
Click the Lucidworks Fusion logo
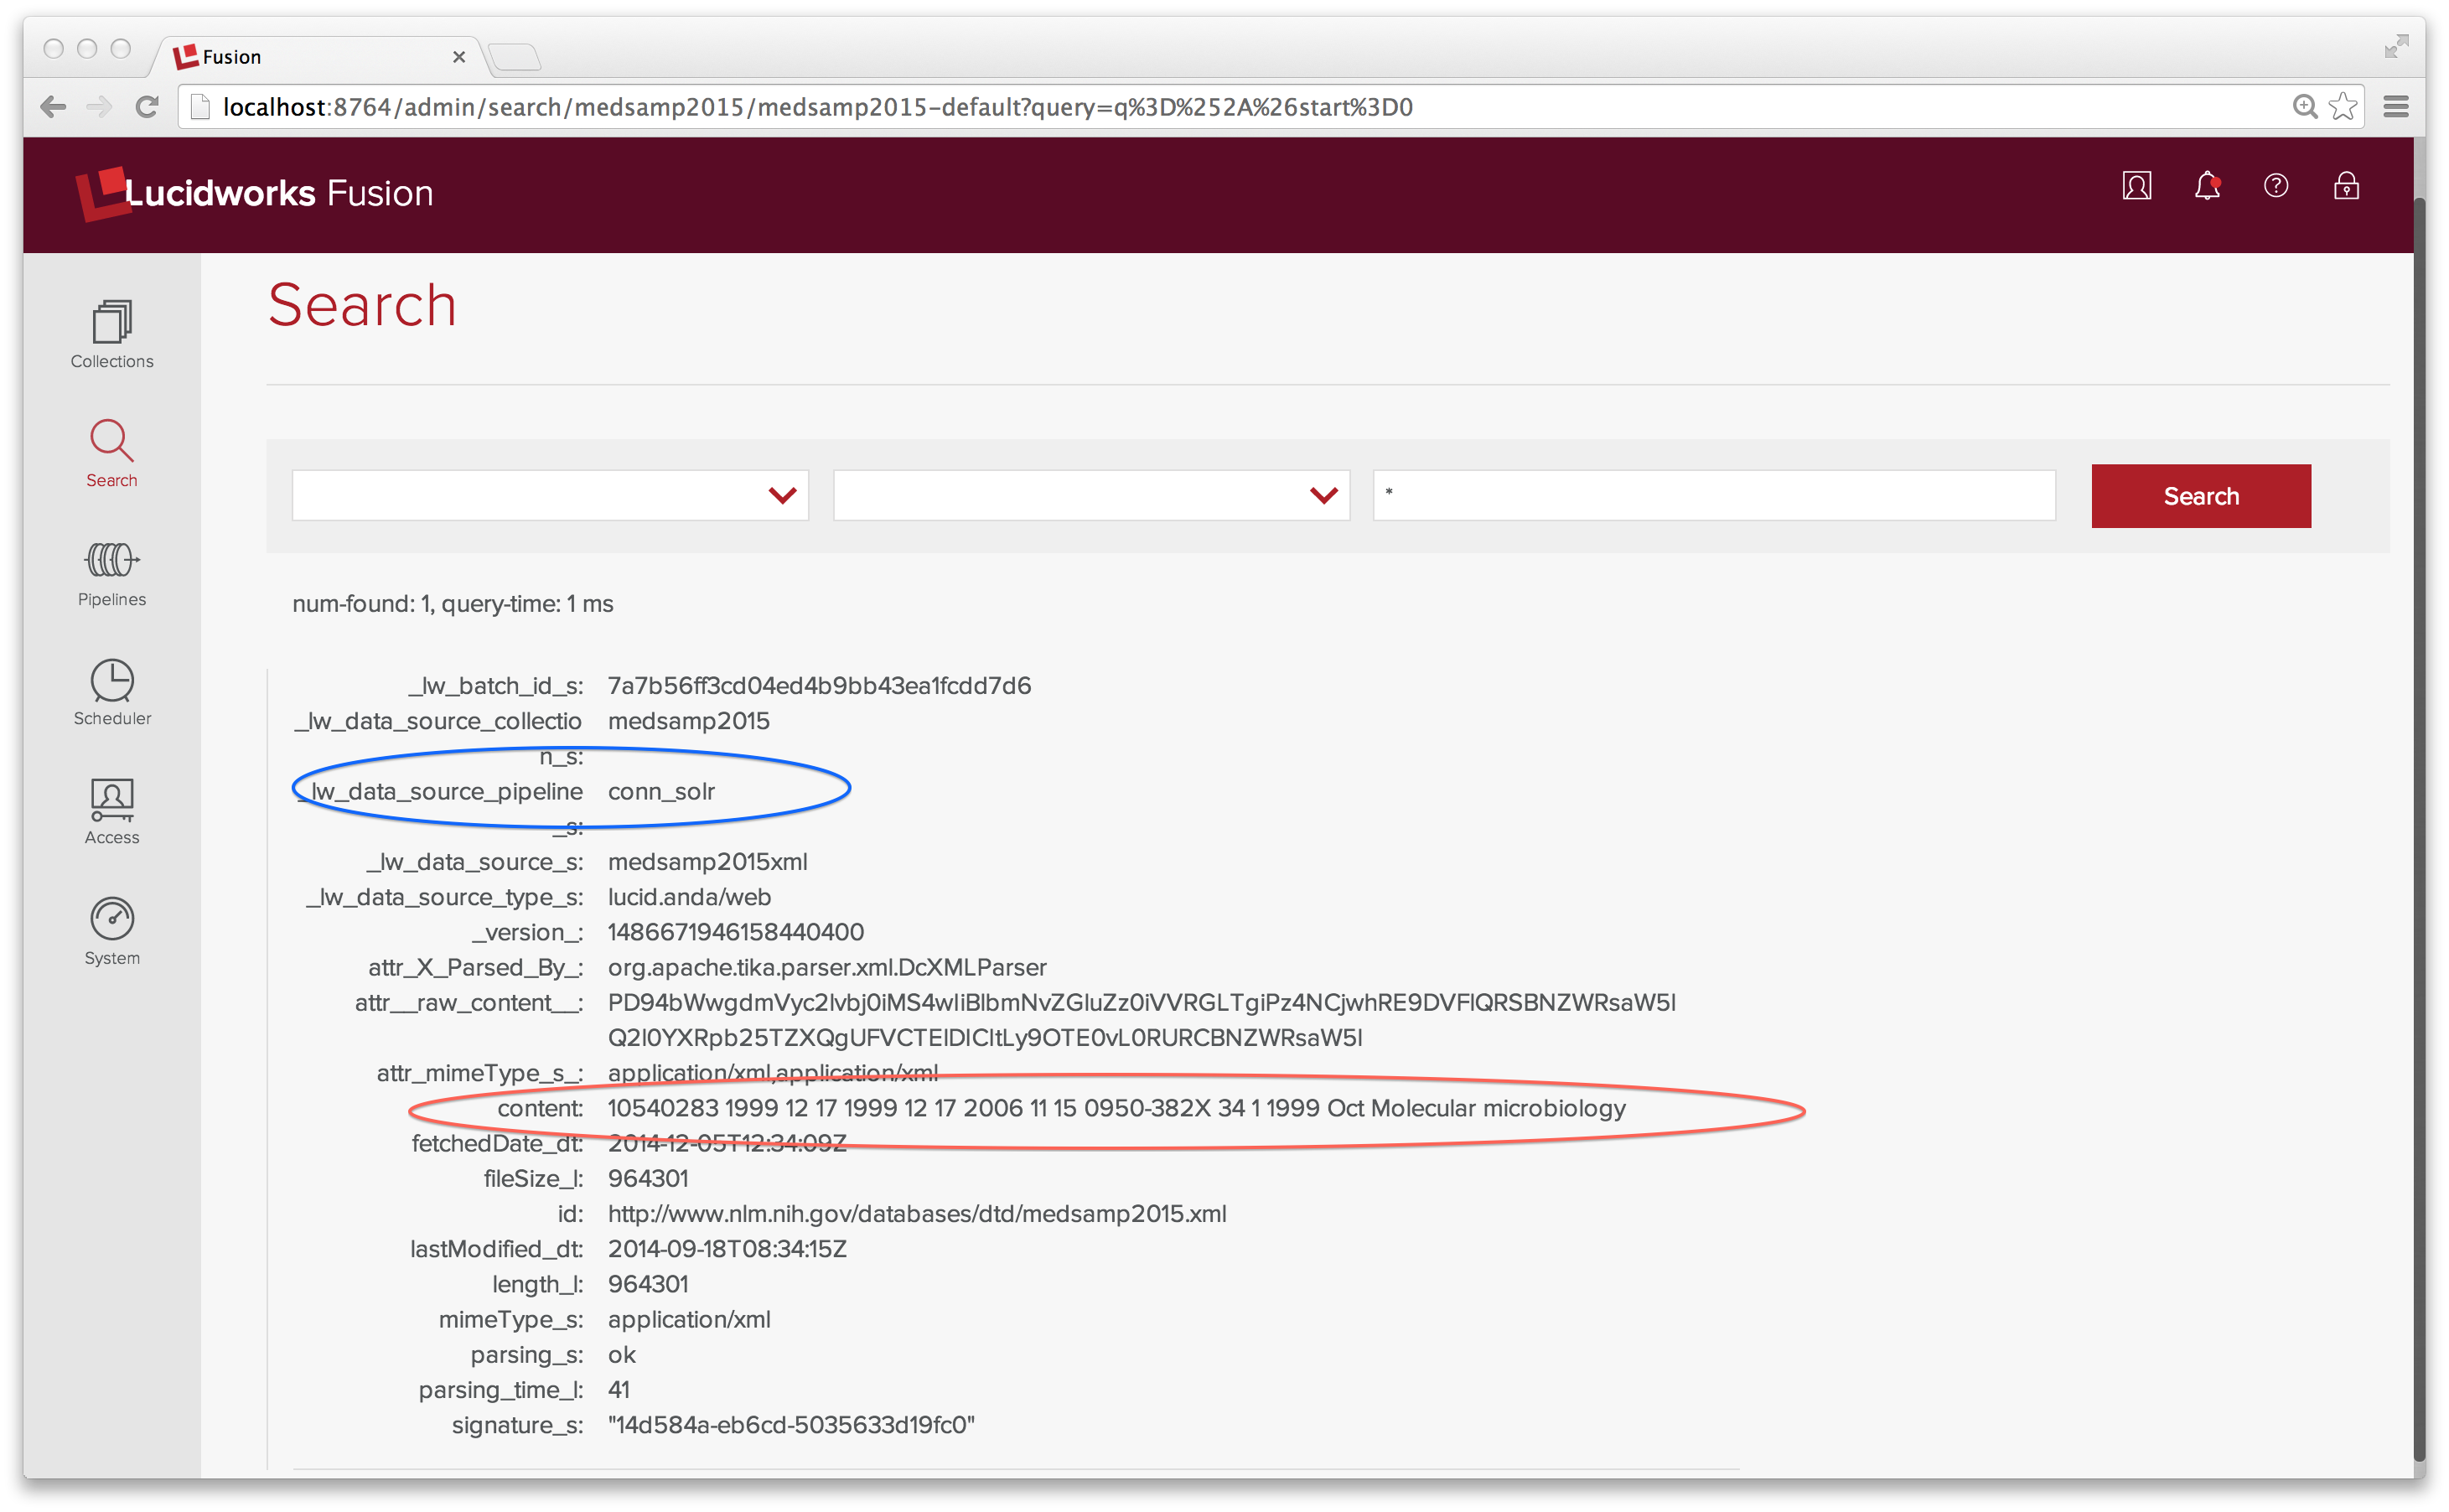254,193
